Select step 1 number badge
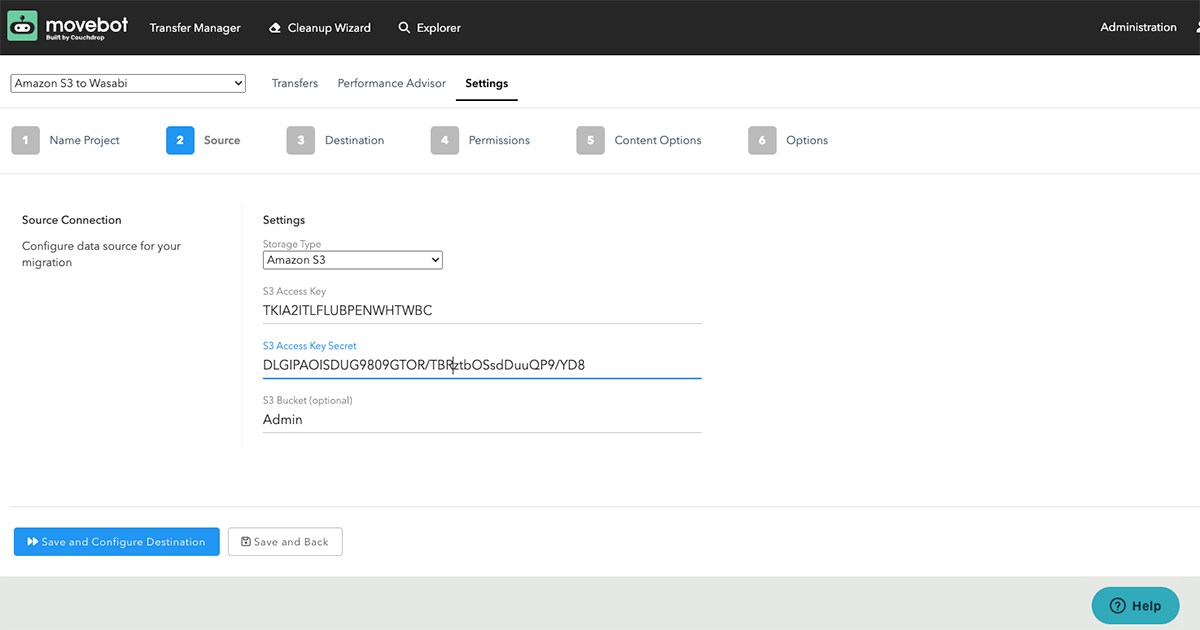 tap(26, 140)
